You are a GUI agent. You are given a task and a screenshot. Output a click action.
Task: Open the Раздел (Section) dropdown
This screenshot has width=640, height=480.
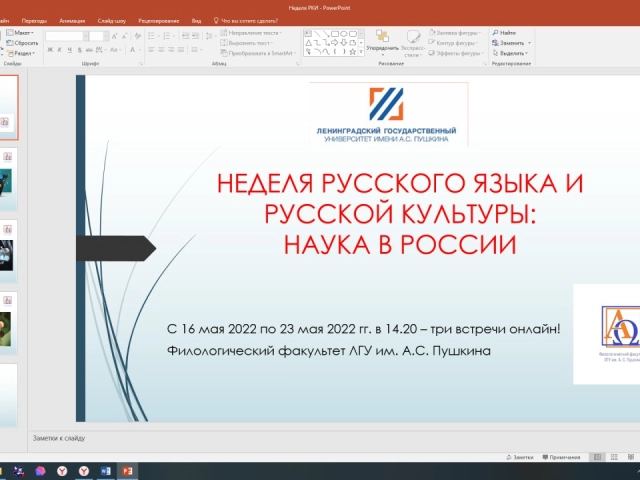tap(21, 53)
